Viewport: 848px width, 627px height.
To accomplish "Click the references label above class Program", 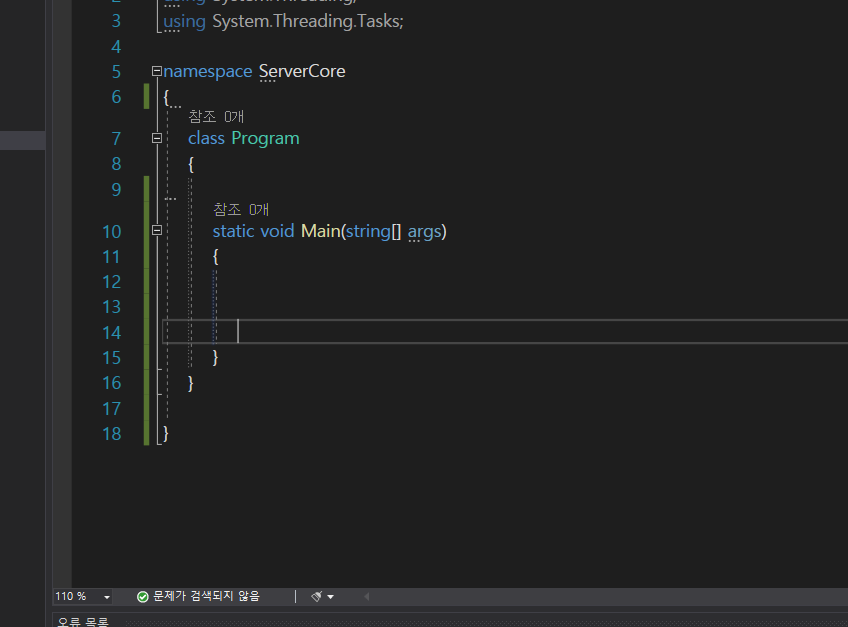I will pyautogui.click(x=216, y=116).
